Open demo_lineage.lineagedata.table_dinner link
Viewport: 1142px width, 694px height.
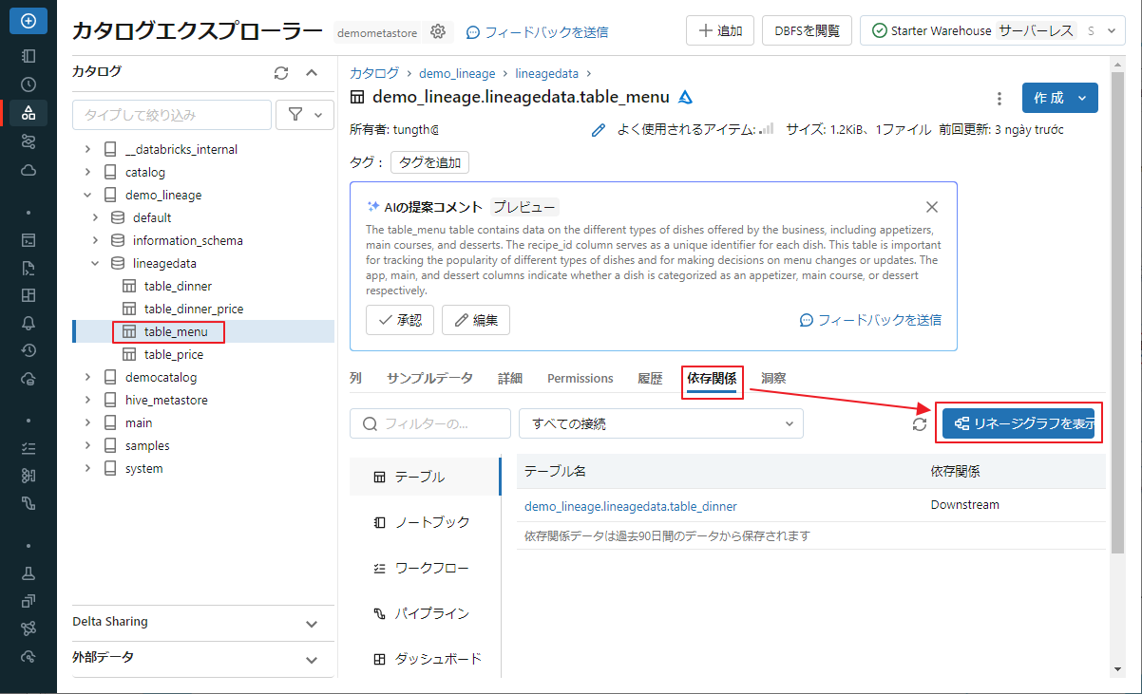click(630, 507)
